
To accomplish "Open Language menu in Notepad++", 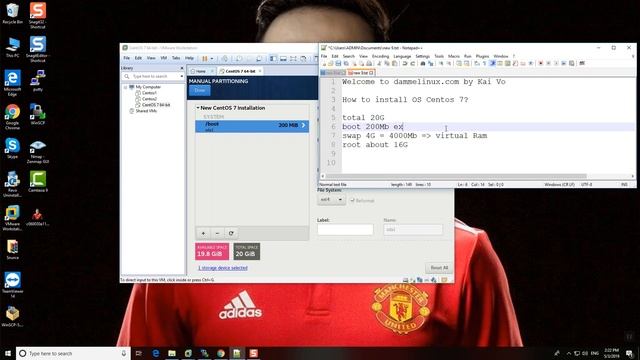I will [x=402, y=56].
